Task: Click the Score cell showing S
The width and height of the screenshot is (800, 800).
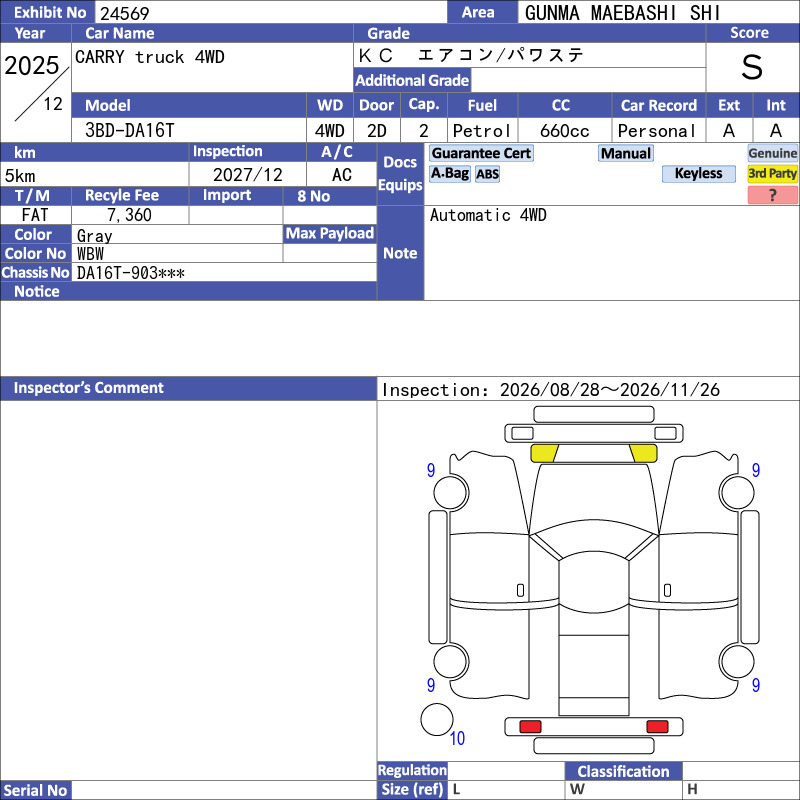Action: click(752, 67)
